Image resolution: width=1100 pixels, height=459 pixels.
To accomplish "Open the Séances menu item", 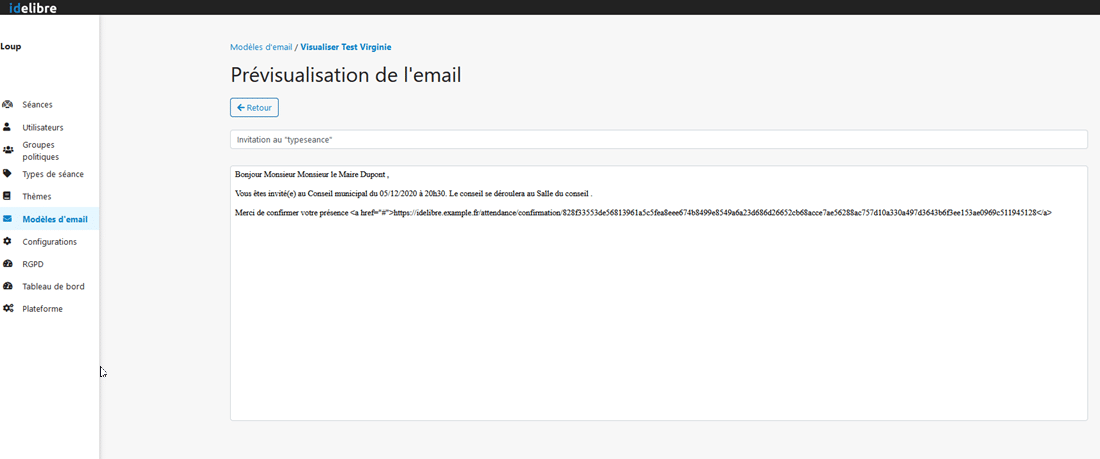I will pos(37,105).
